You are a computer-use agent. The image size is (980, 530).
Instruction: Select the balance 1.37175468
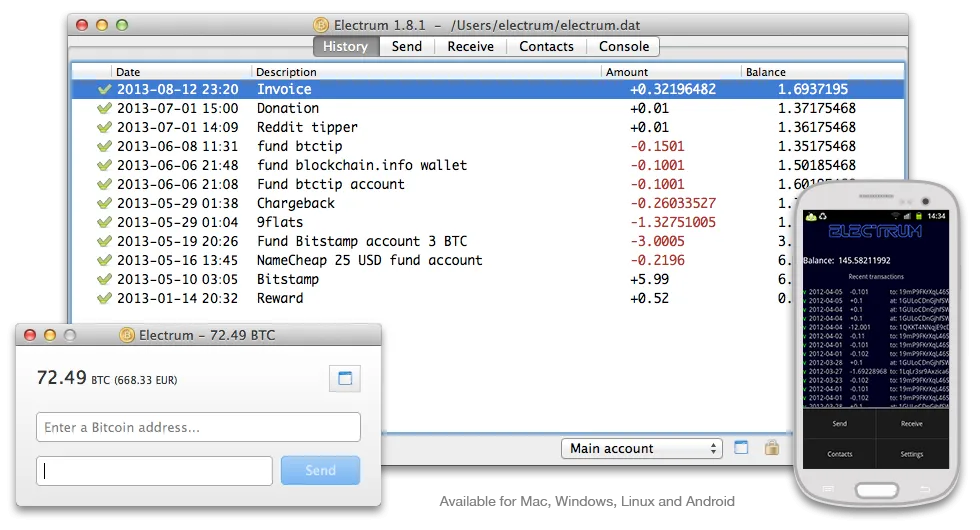[x=816, y=108]
